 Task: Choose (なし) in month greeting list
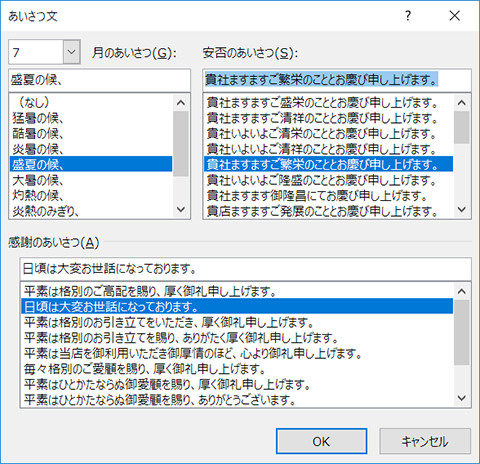click(x=91, y=102)
